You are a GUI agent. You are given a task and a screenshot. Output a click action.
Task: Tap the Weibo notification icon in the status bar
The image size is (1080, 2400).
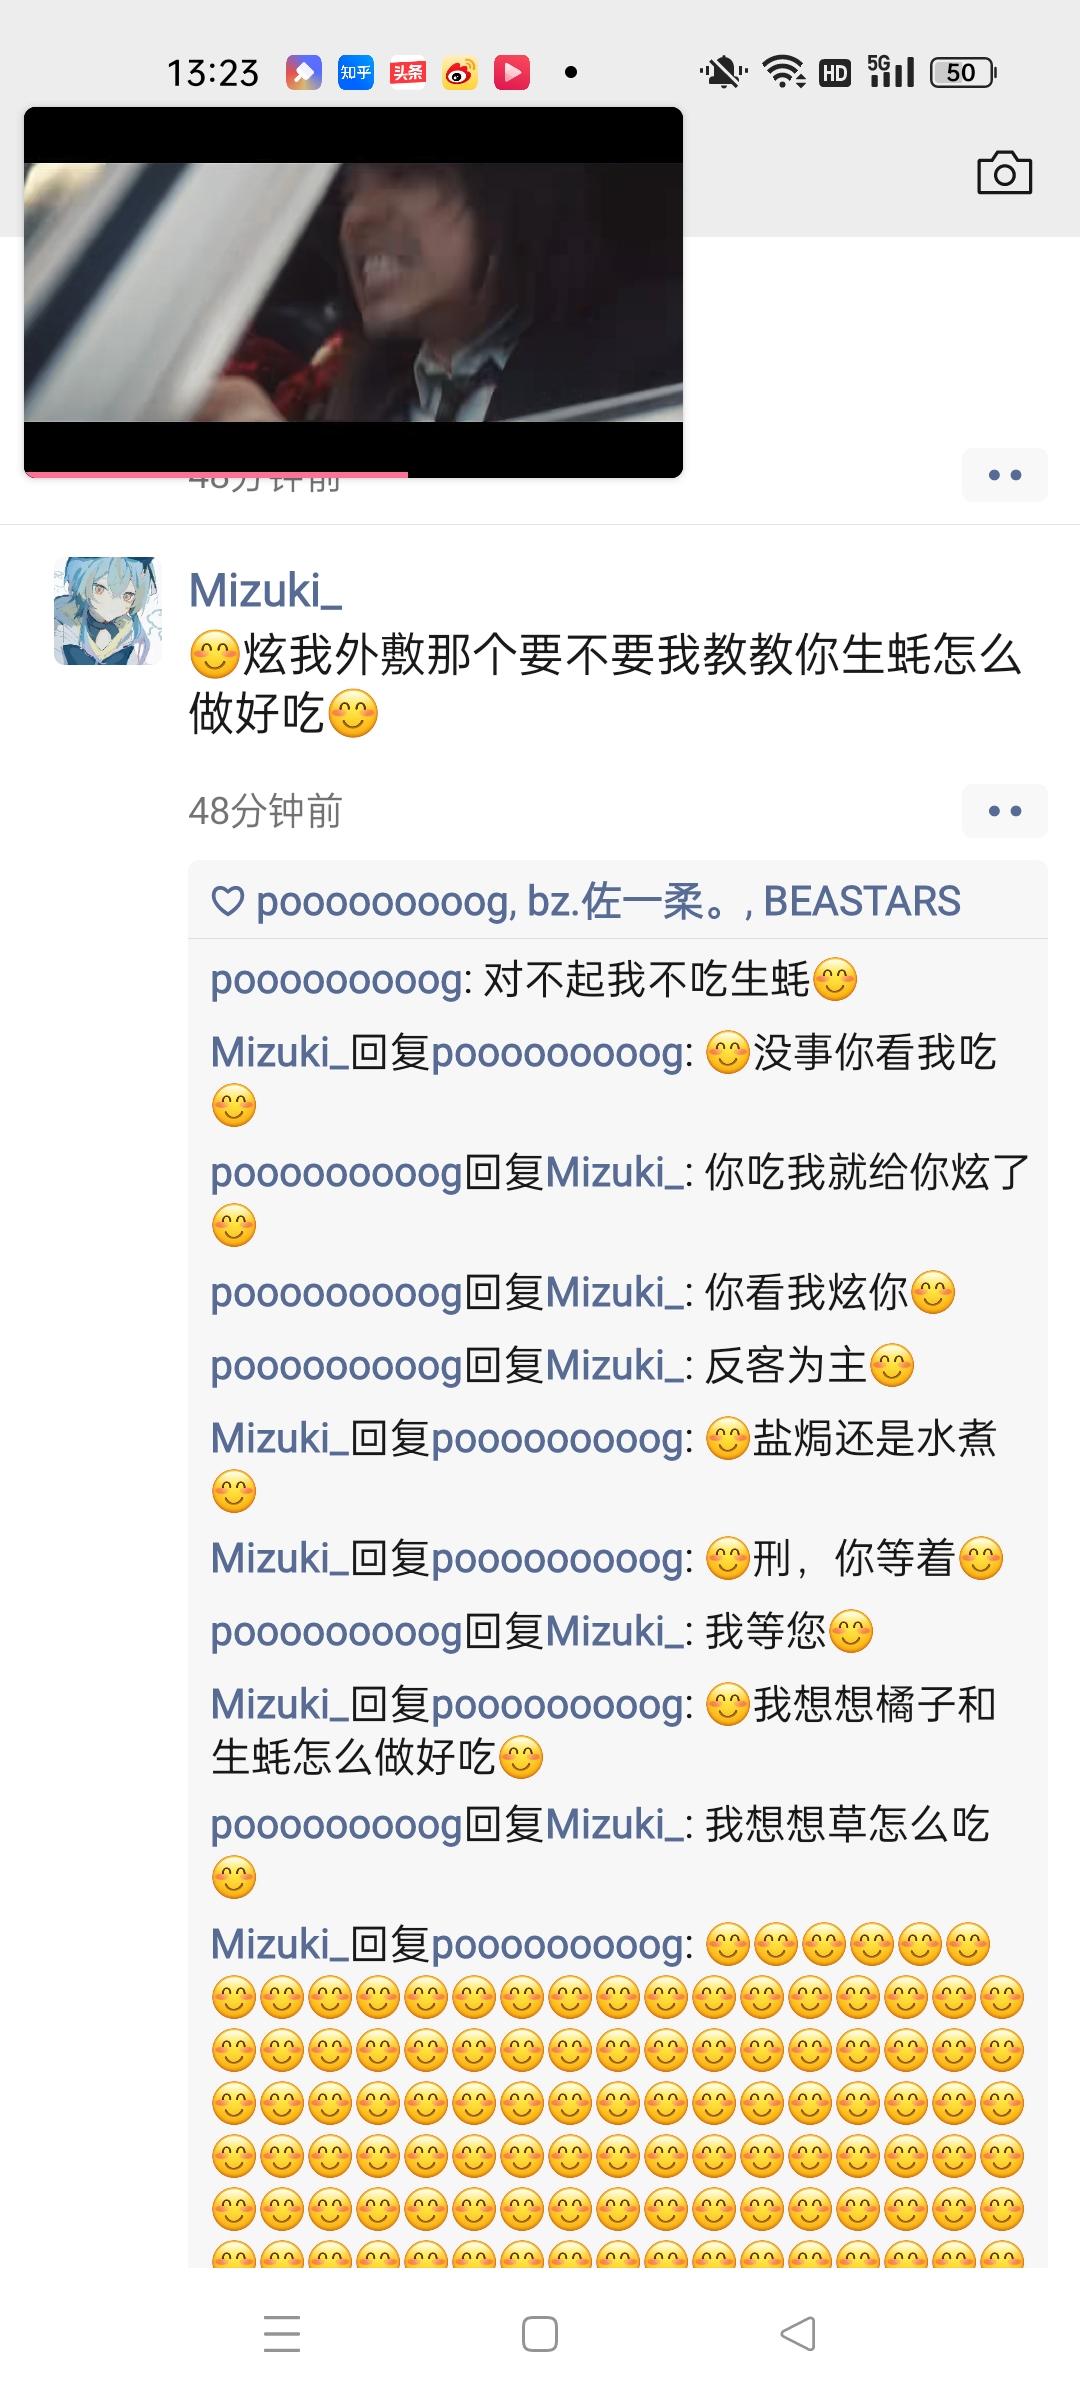pyautogui.click(x=460, y=72)
